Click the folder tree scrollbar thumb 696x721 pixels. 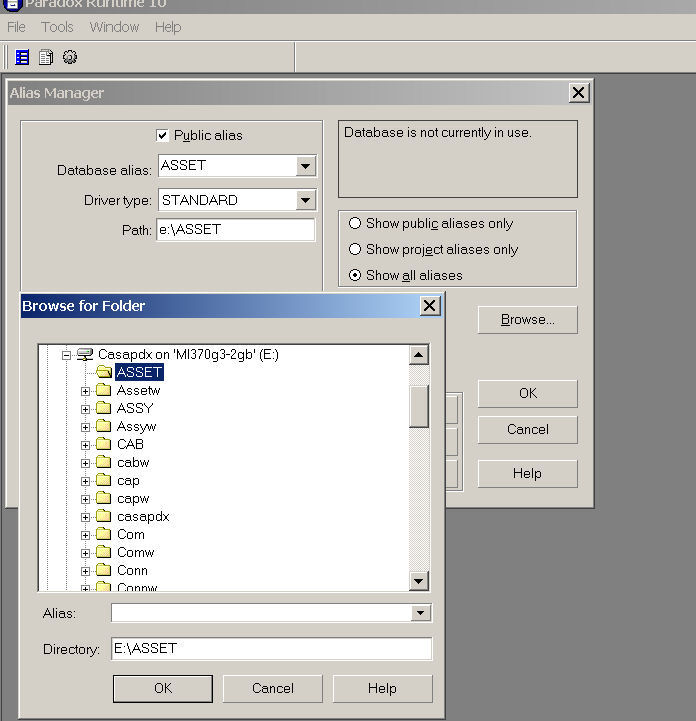click(x=419, y=406)
